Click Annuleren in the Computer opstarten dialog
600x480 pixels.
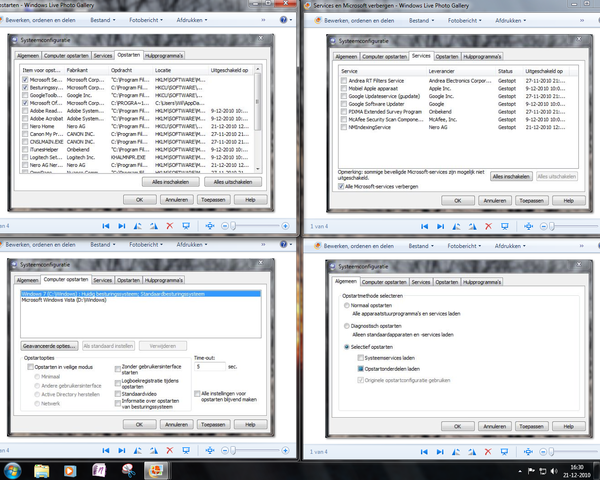(x=176, y=424)
